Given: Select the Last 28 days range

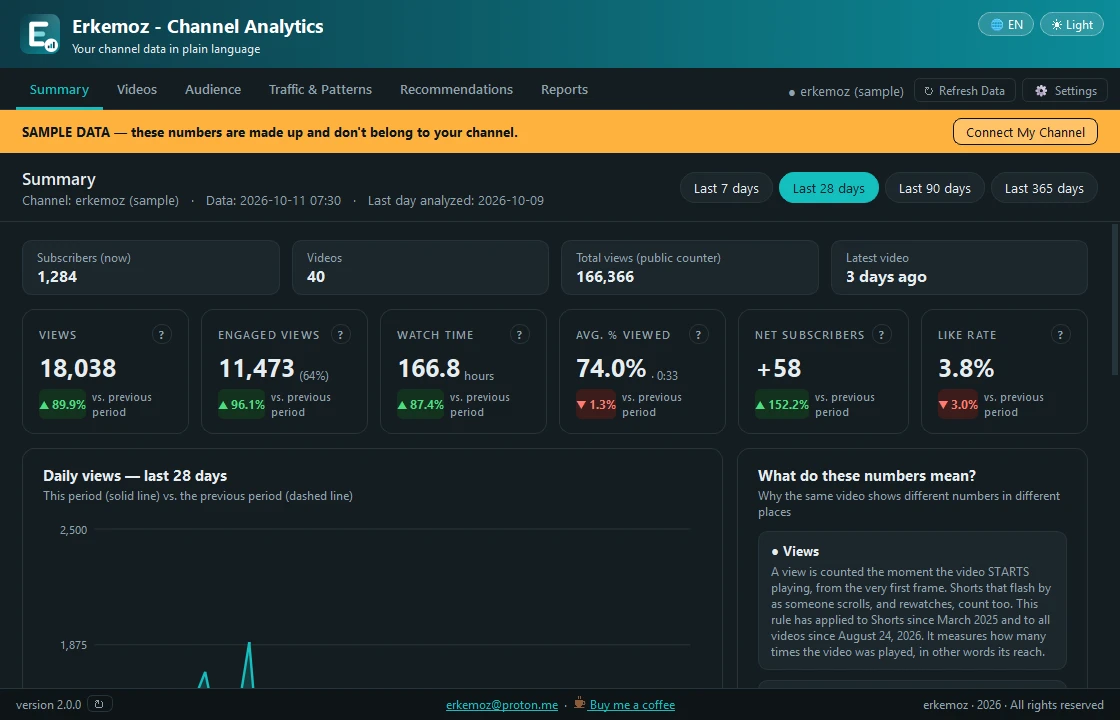Looking at the screenshot, I should pos(829,188).
